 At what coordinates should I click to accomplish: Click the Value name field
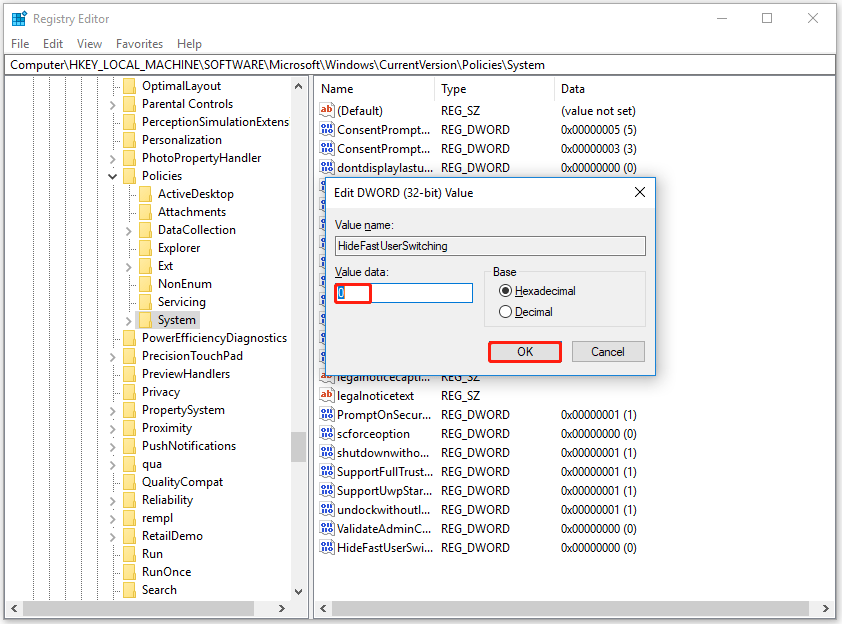490,246
